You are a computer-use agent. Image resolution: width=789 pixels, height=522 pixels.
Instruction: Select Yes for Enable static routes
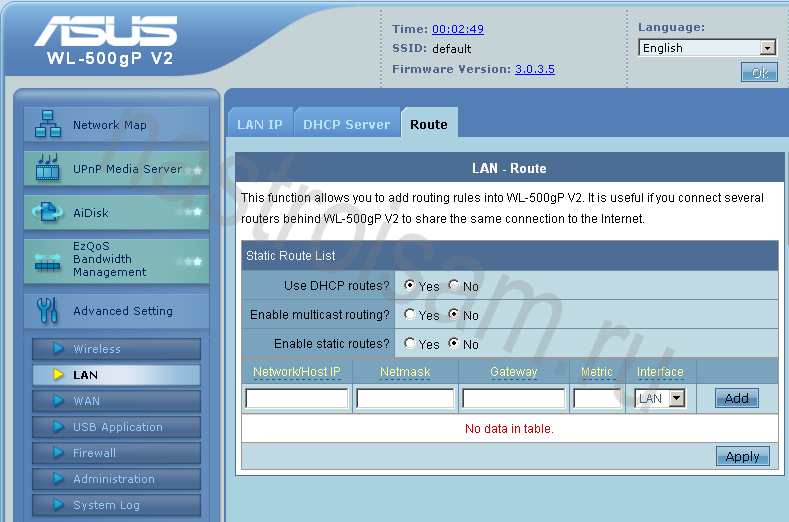(x=410, y=343)
